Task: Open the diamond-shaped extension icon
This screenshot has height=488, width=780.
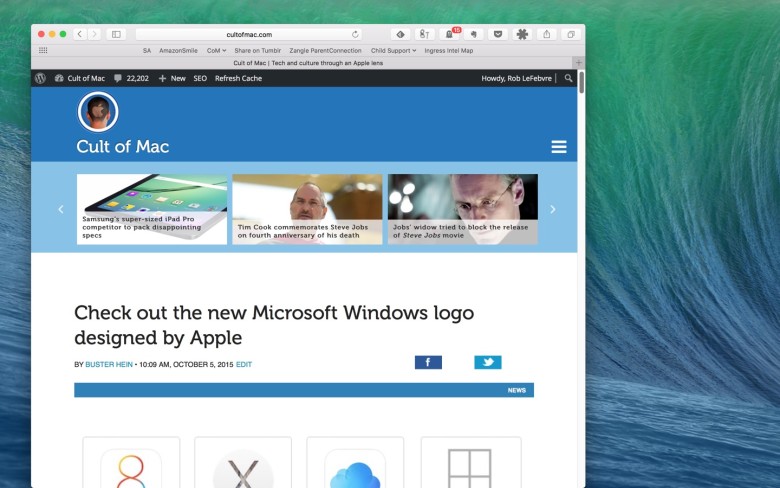Action: [x=400, y=34]
